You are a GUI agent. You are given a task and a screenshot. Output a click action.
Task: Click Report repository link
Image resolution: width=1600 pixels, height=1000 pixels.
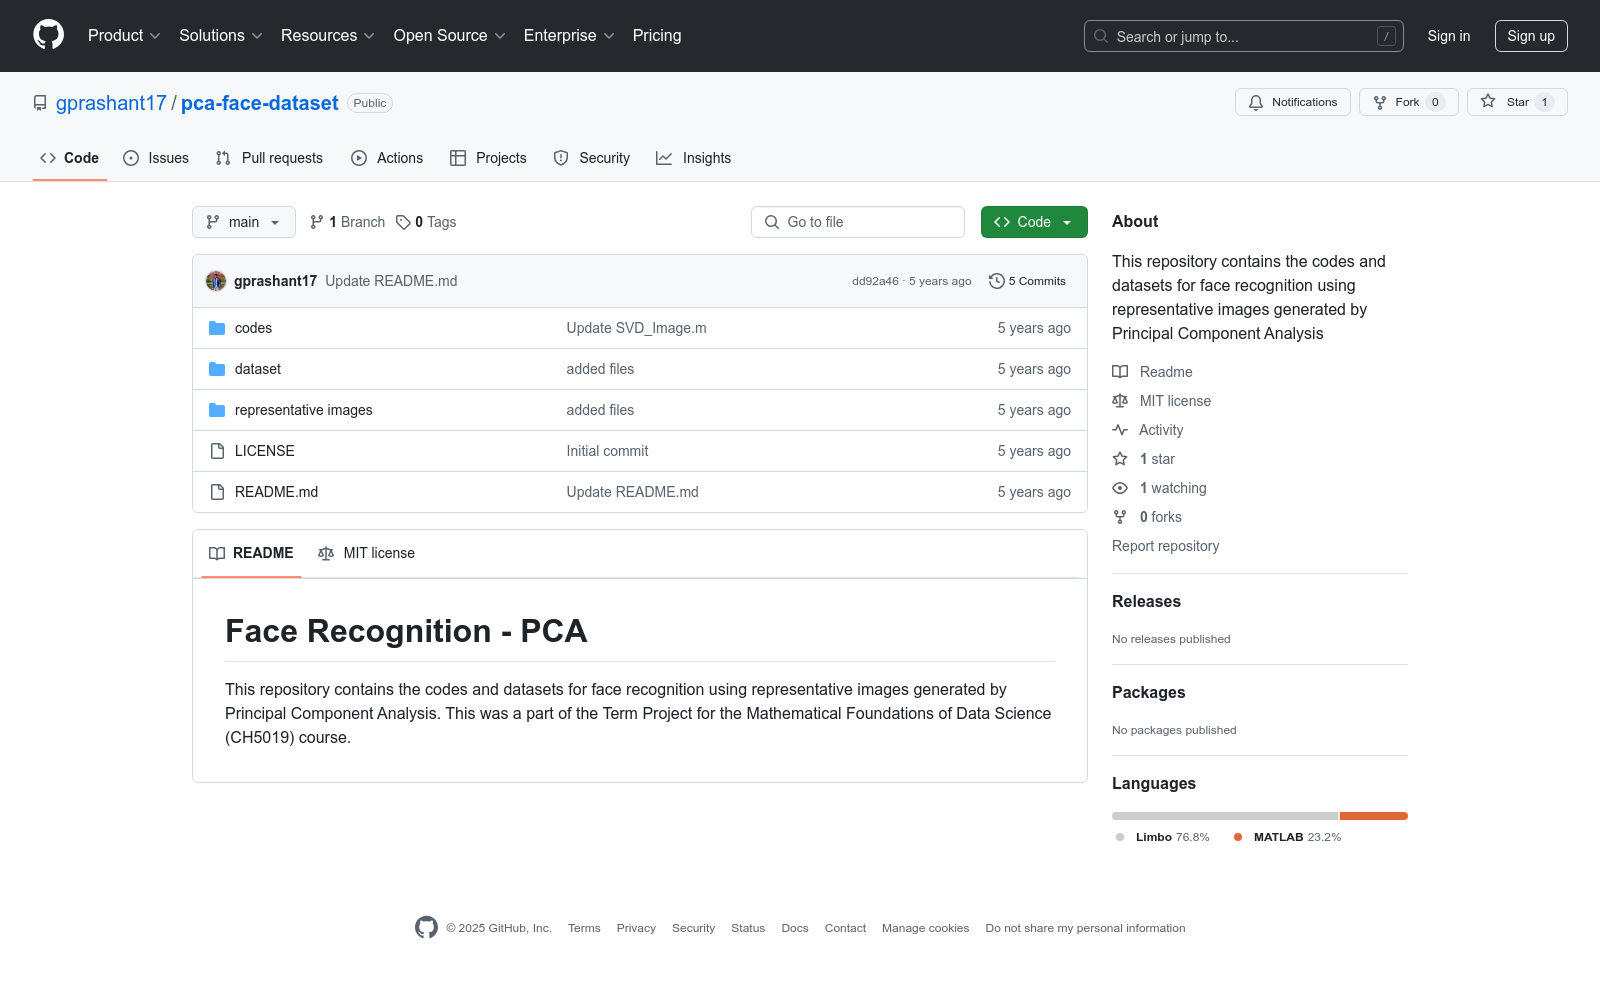coord(1165,546)
